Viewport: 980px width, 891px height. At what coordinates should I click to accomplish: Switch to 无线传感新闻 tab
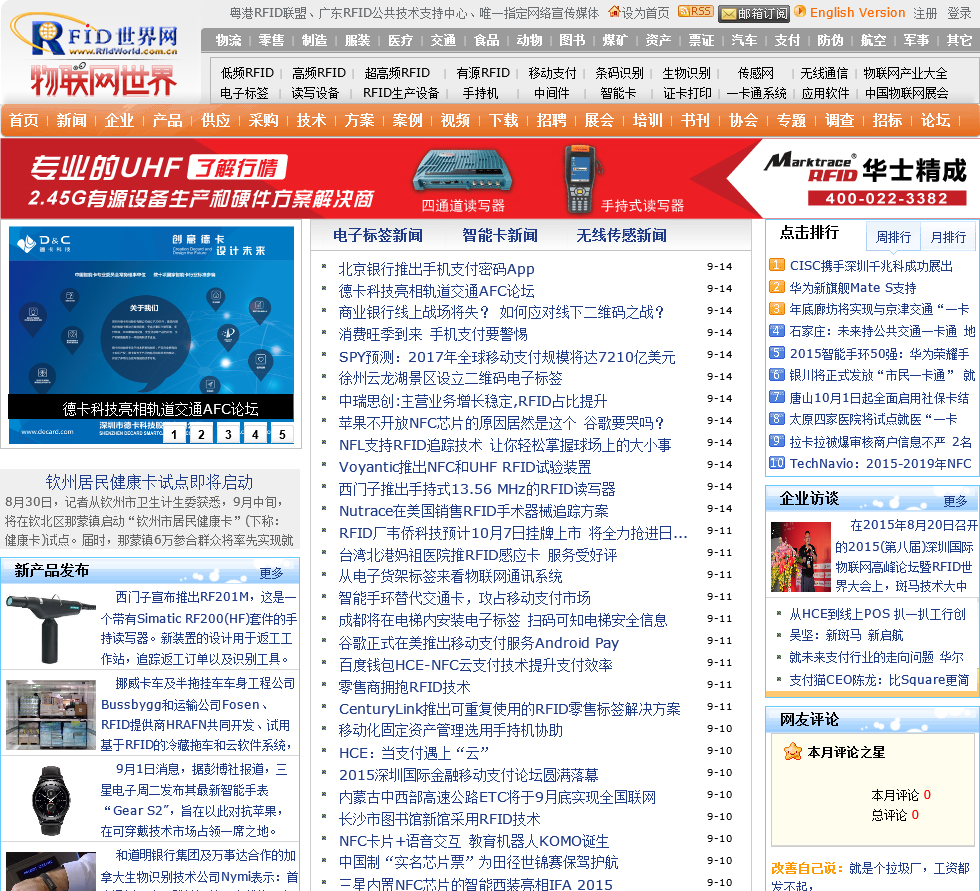click(621, 236)
